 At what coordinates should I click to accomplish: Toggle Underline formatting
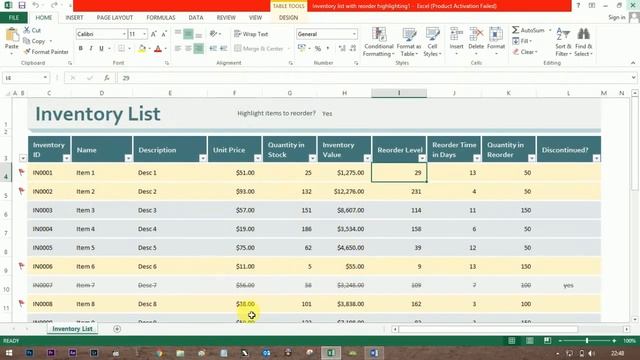101,49
